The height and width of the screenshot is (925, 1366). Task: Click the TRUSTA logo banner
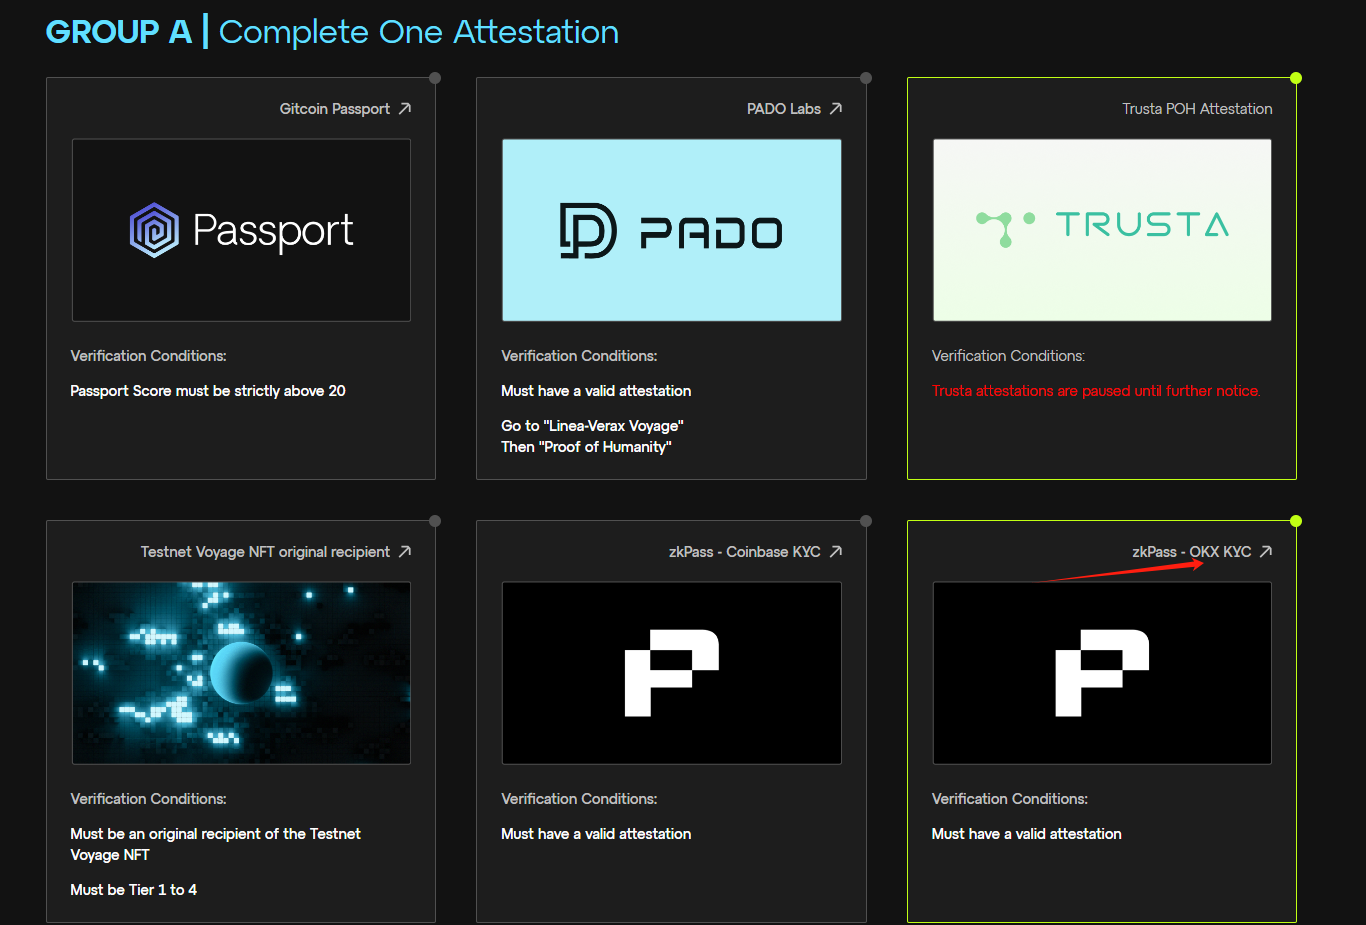click(x=1102, y=230)
